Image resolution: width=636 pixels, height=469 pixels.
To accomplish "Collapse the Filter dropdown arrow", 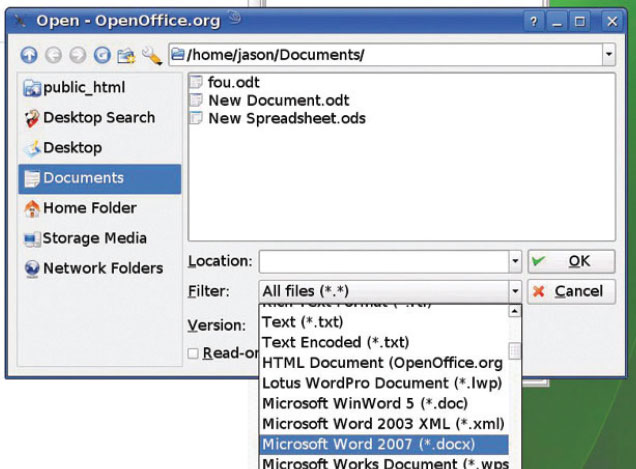I will 515,292.
